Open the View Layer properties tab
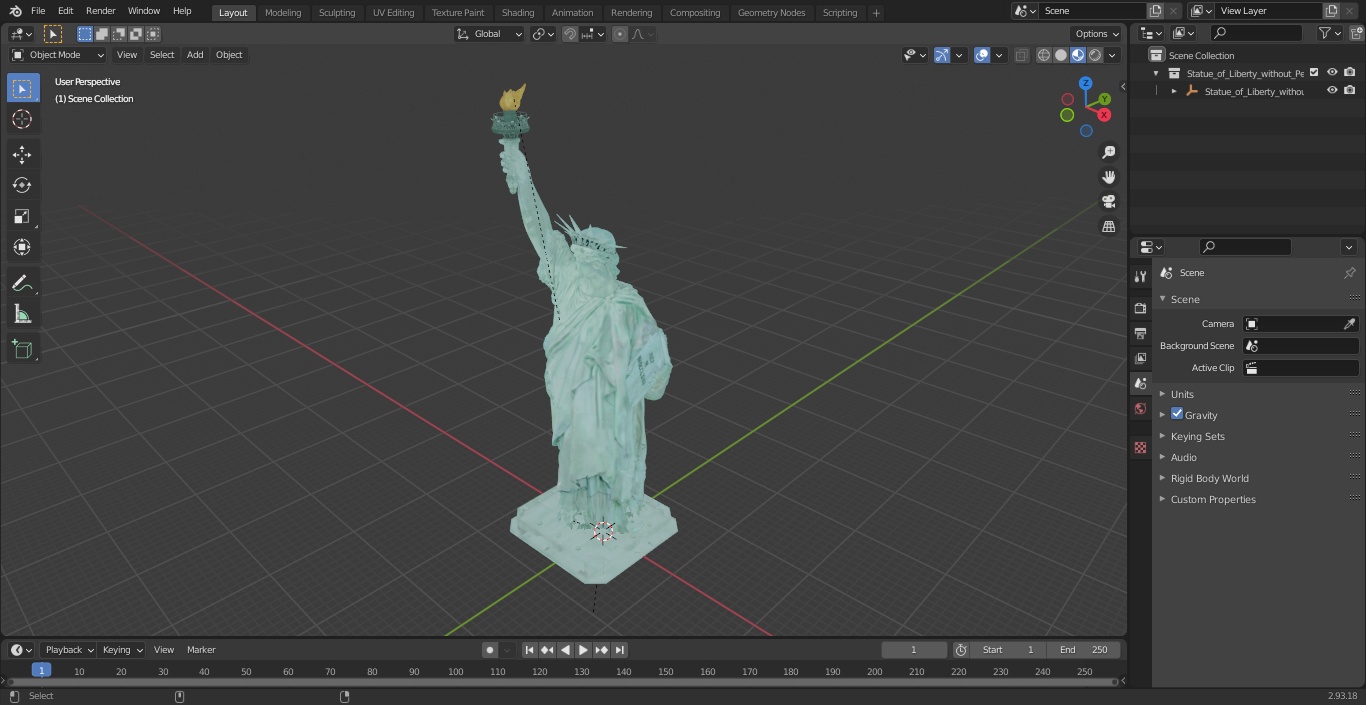1366x705 pixels. [x=1140, y=358]
